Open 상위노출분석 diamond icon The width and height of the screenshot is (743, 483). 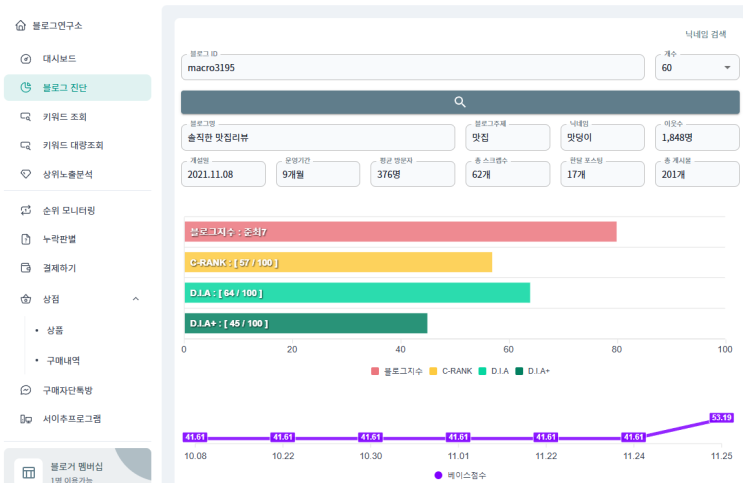[26, 174]
